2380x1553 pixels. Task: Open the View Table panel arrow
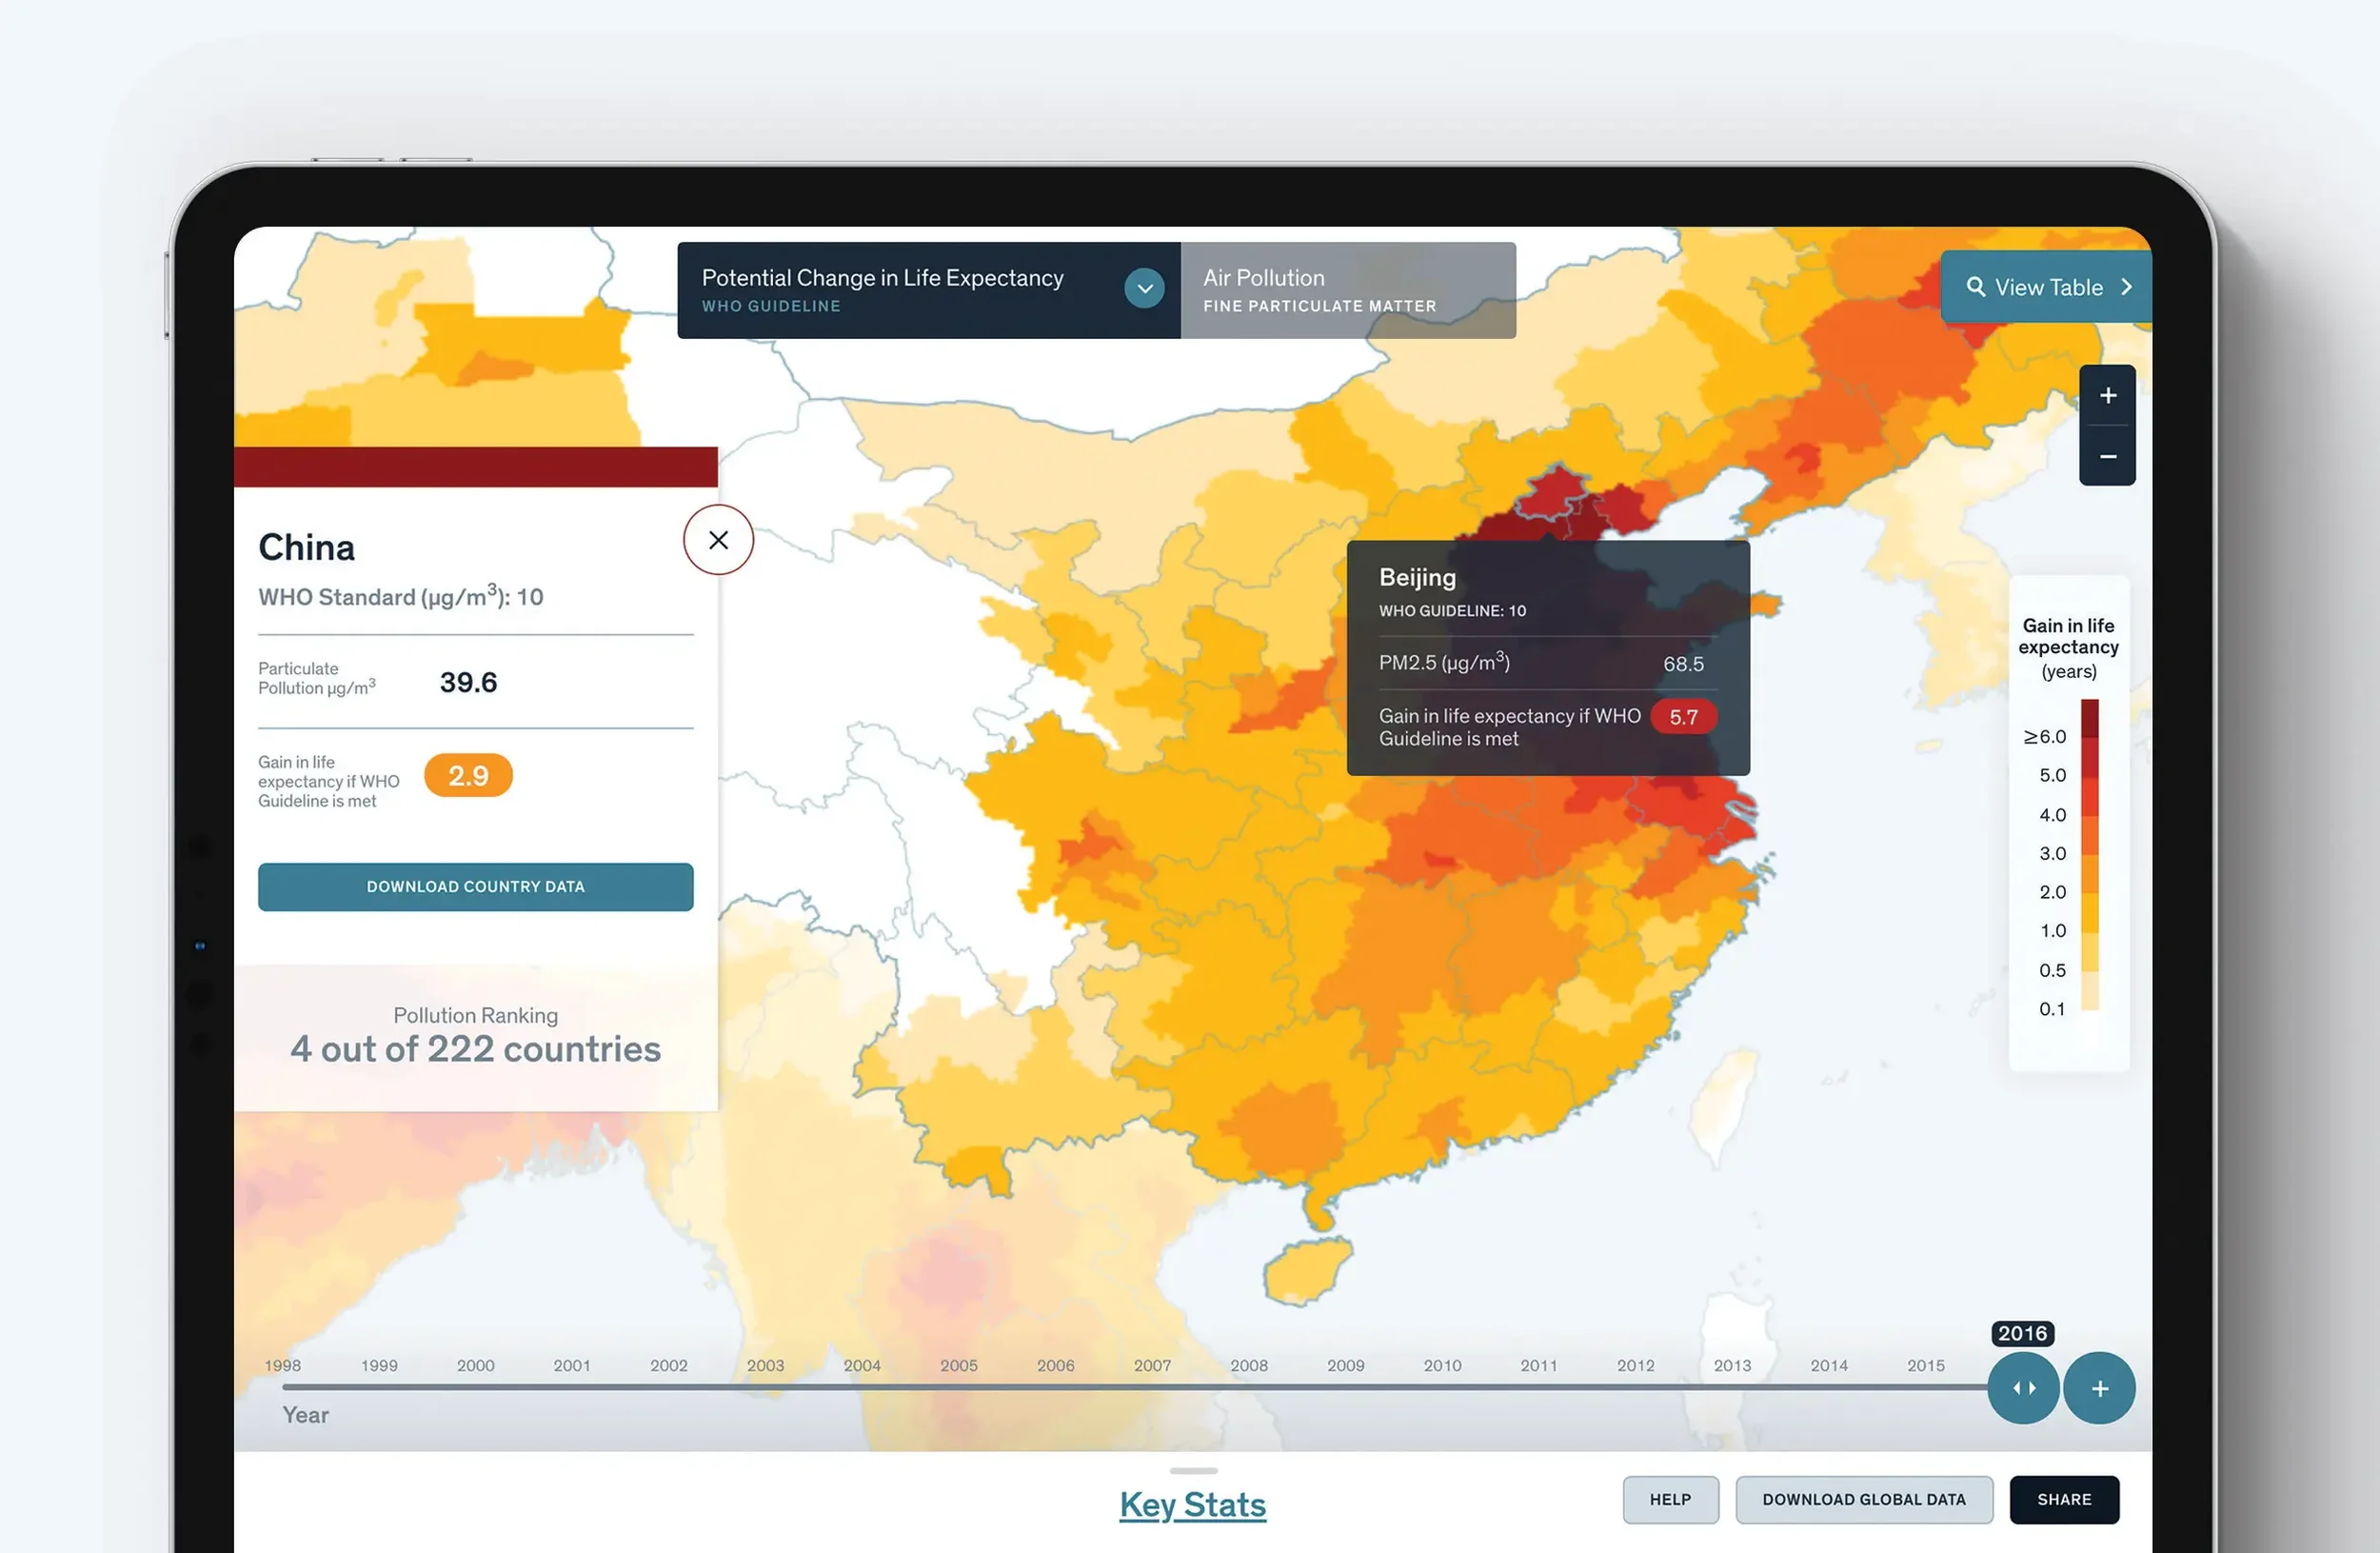pos(2126,287)
